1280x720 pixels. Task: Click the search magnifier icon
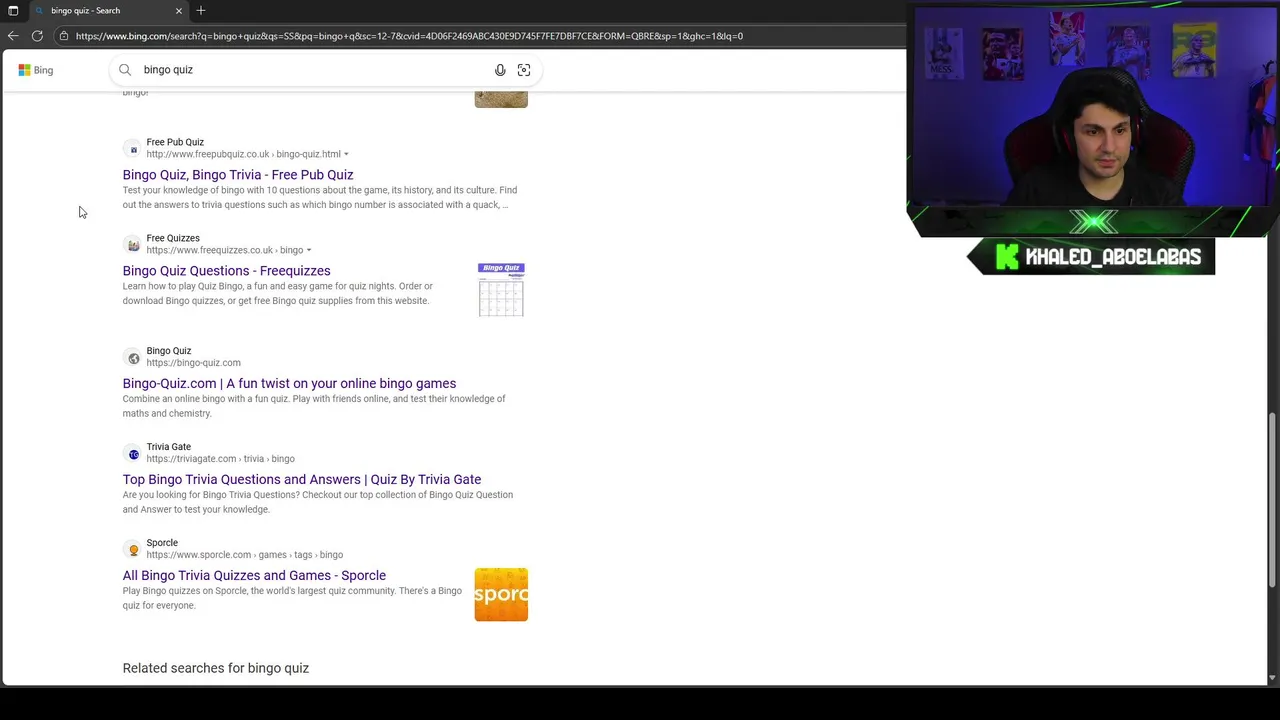point(125,70)
